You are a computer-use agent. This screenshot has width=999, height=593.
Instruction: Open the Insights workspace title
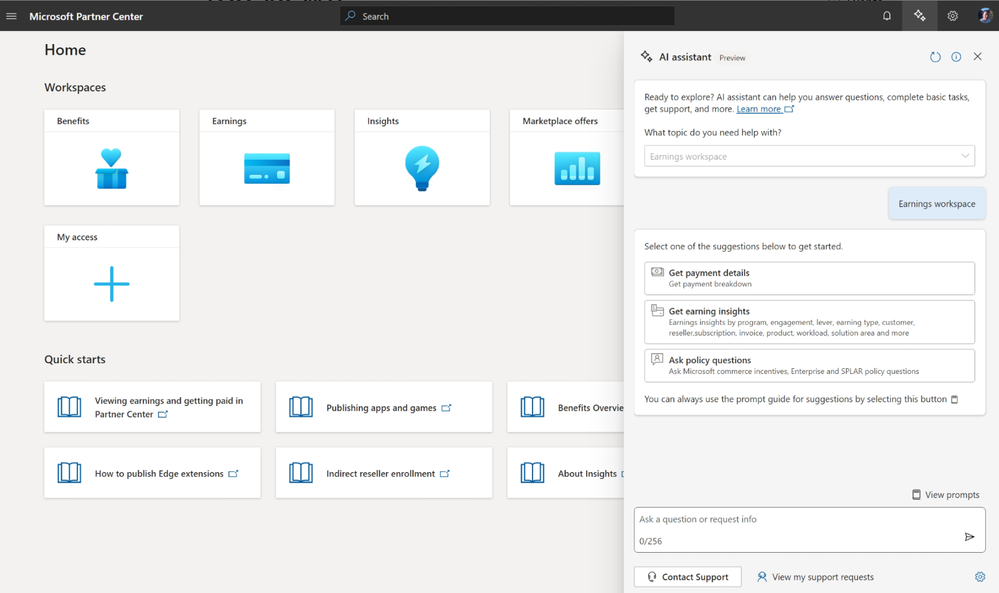383,121
